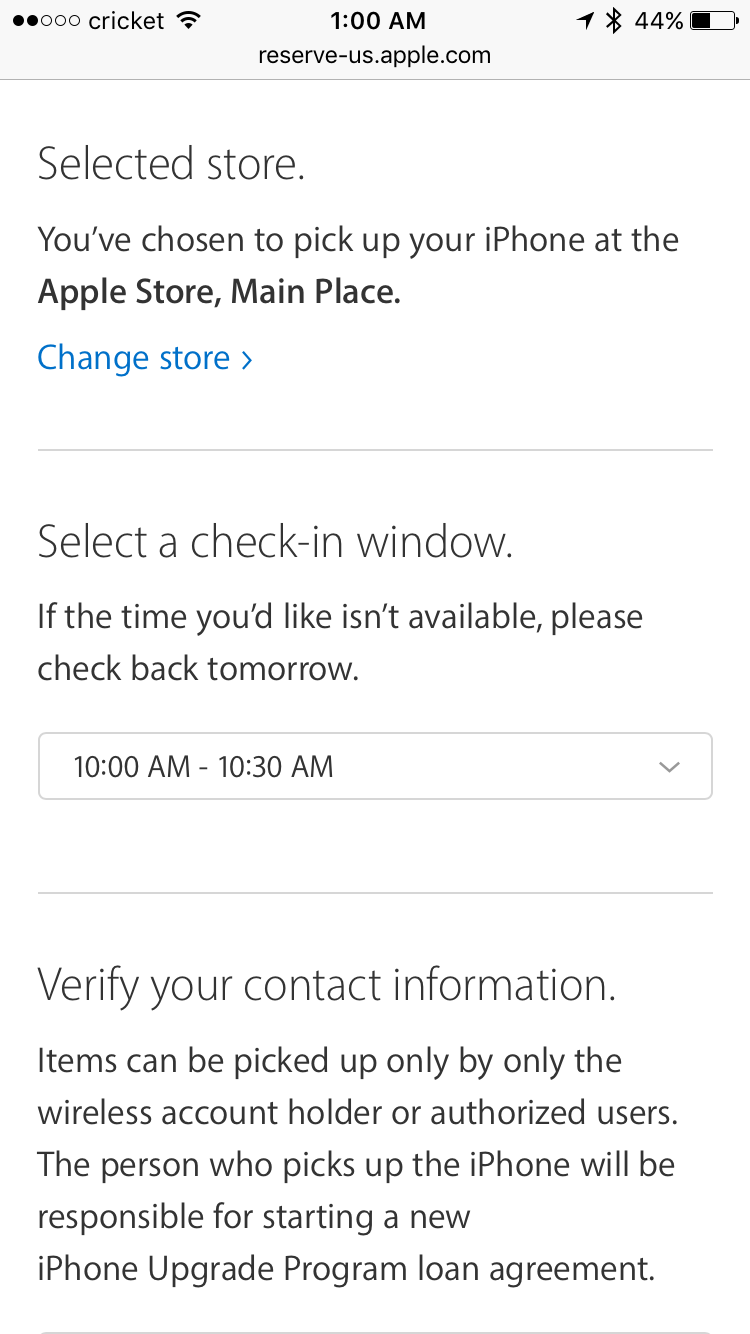Tap the Wi-Fi status icon

pos(186,20)
